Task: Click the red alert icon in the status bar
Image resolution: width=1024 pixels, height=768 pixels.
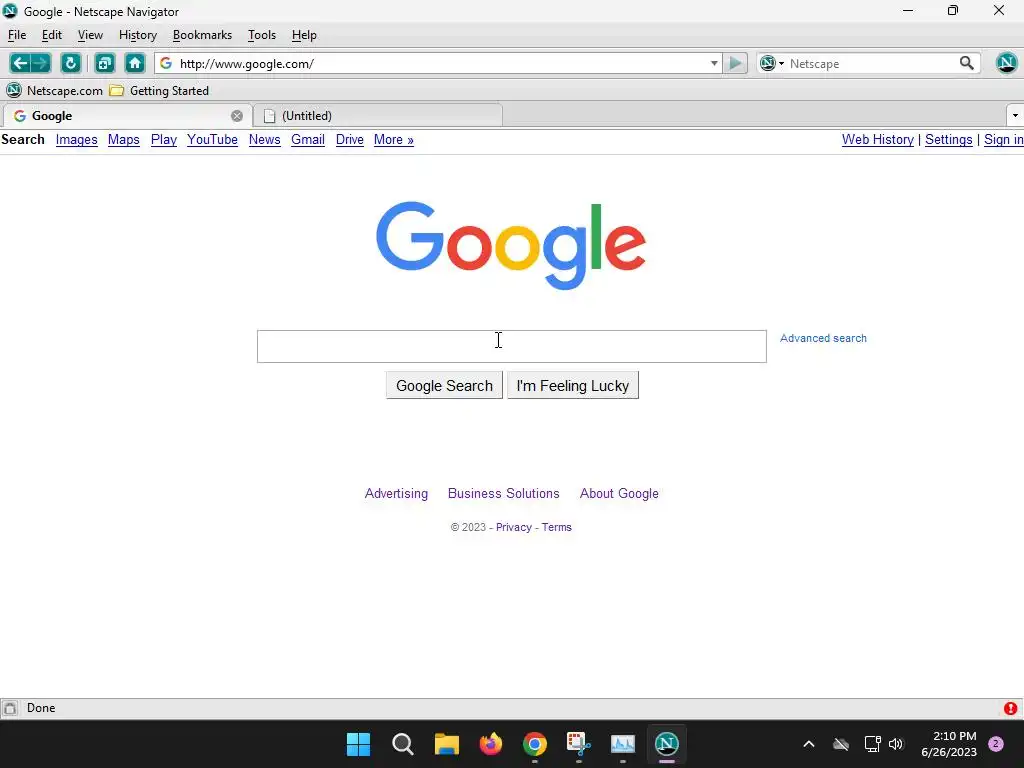Action: coord(1010,708)
